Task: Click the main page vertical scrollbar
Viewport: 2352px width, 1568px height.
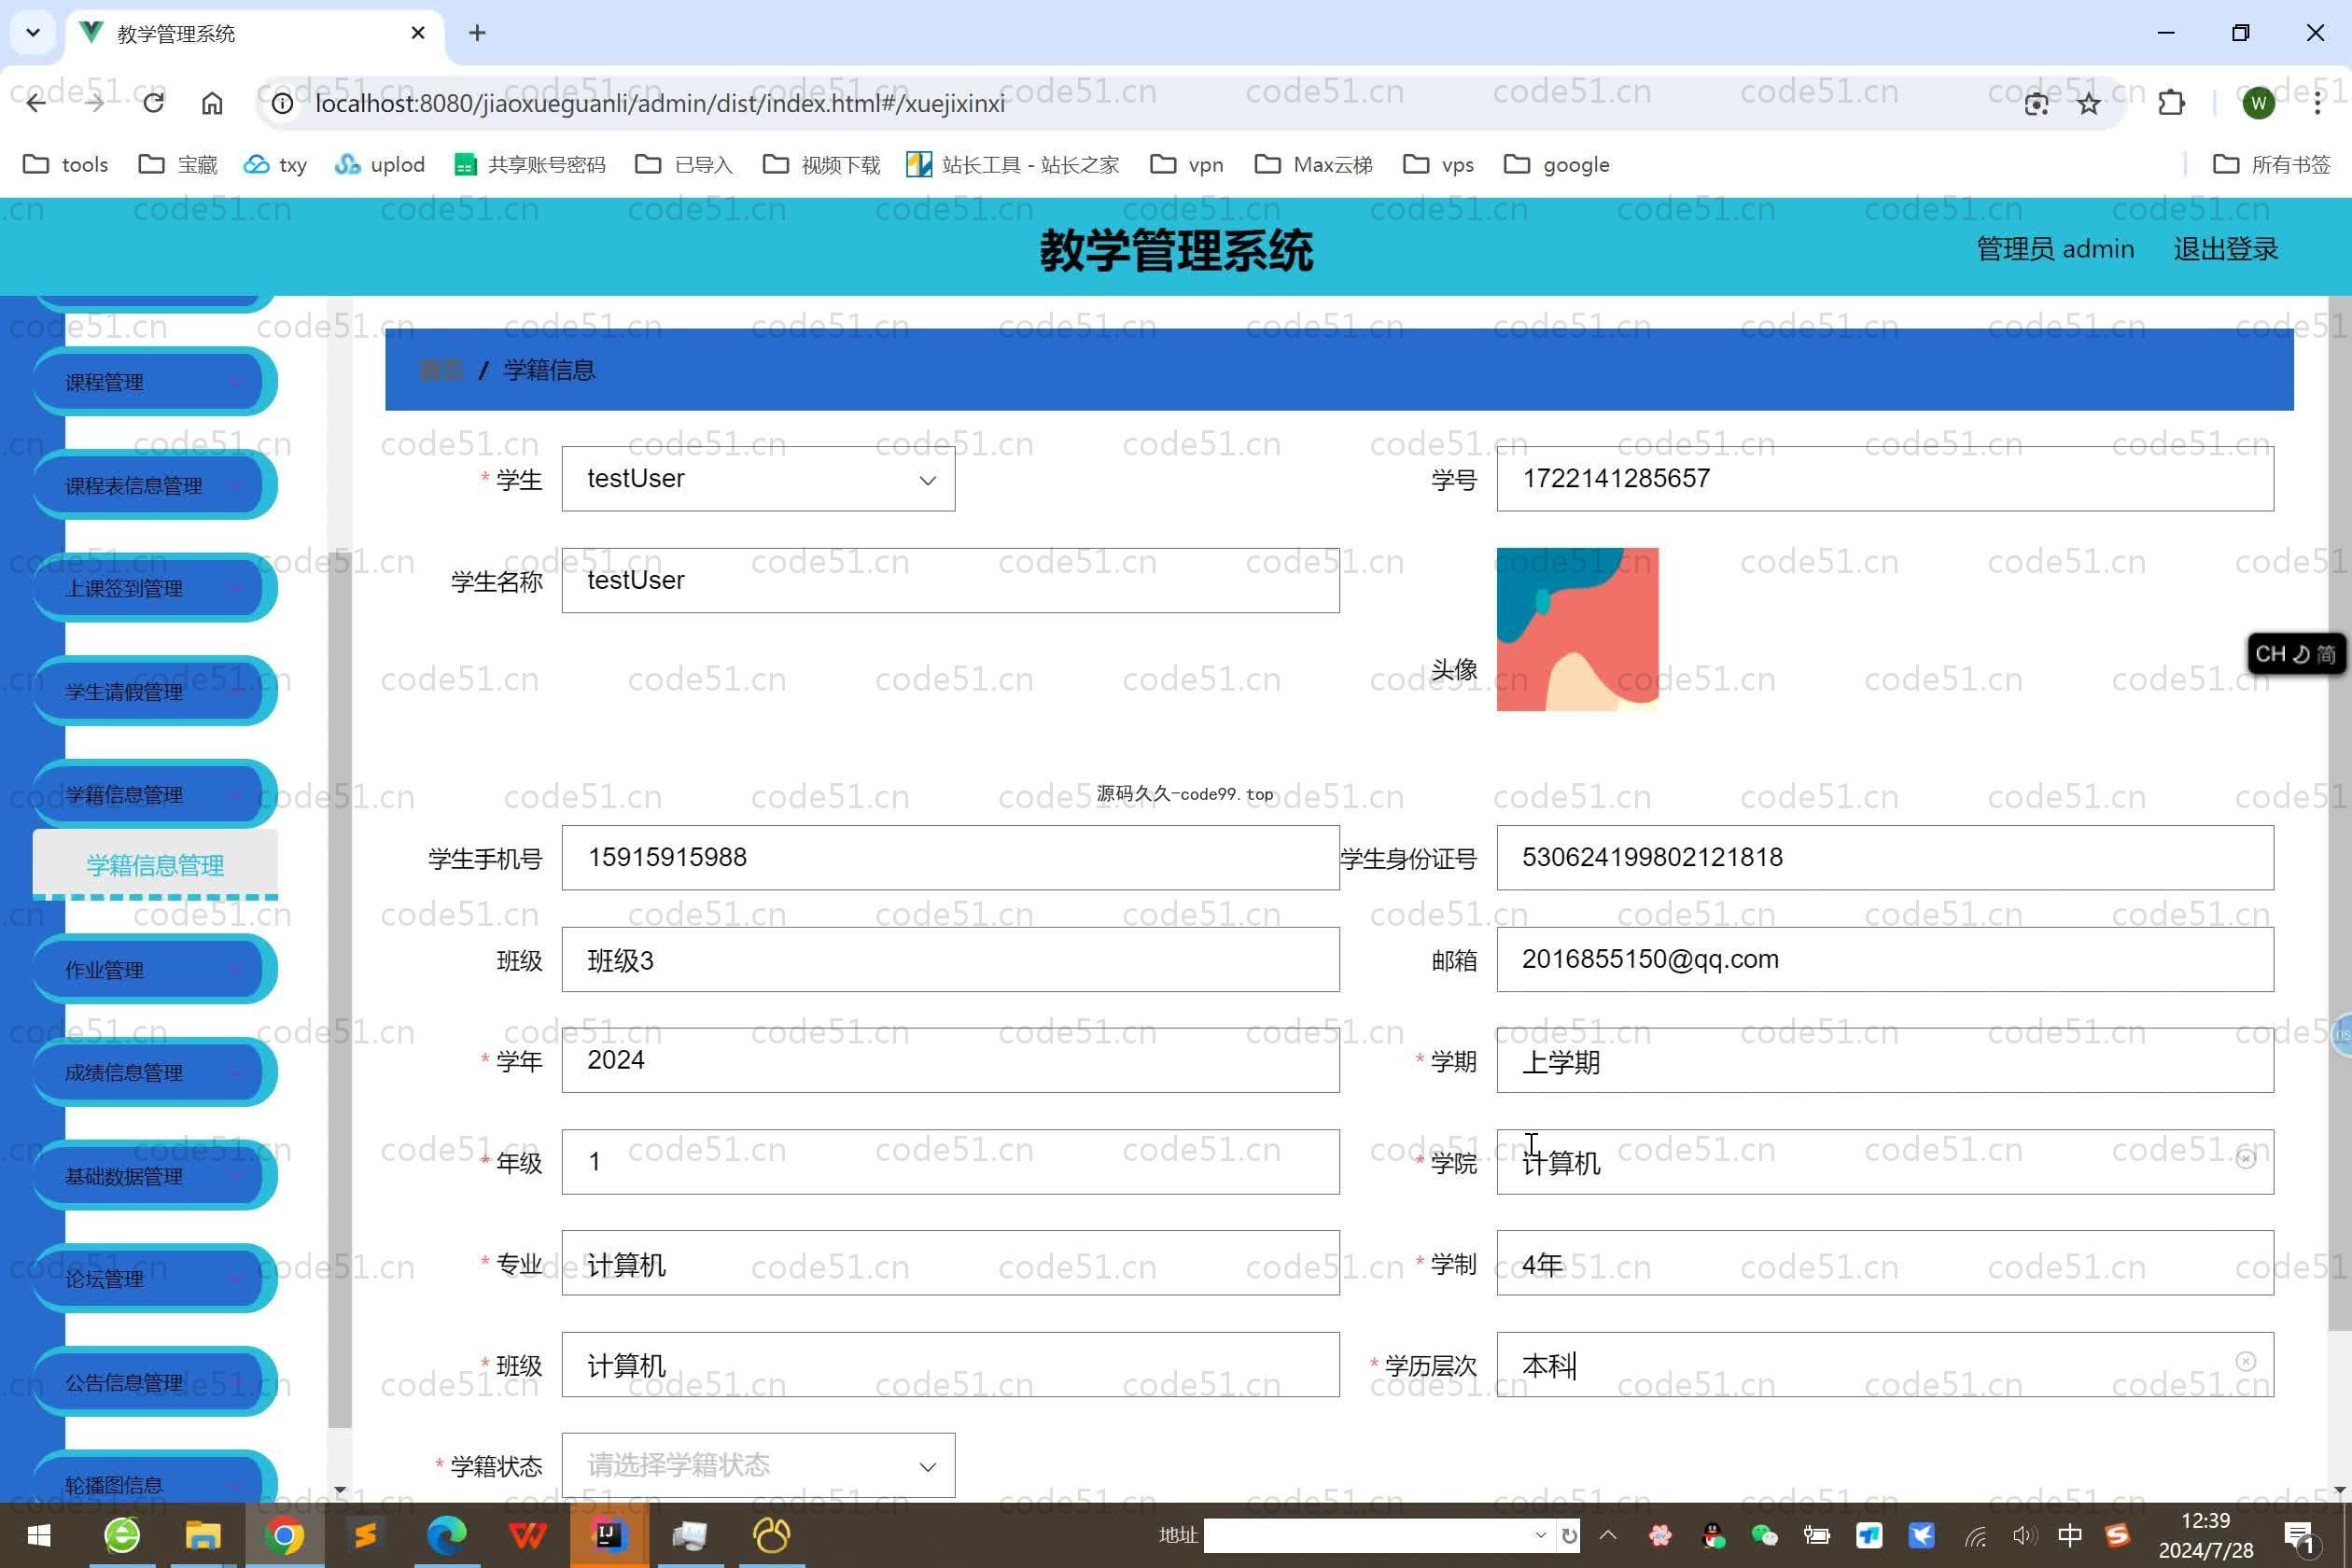Action: coord(2339,812)
